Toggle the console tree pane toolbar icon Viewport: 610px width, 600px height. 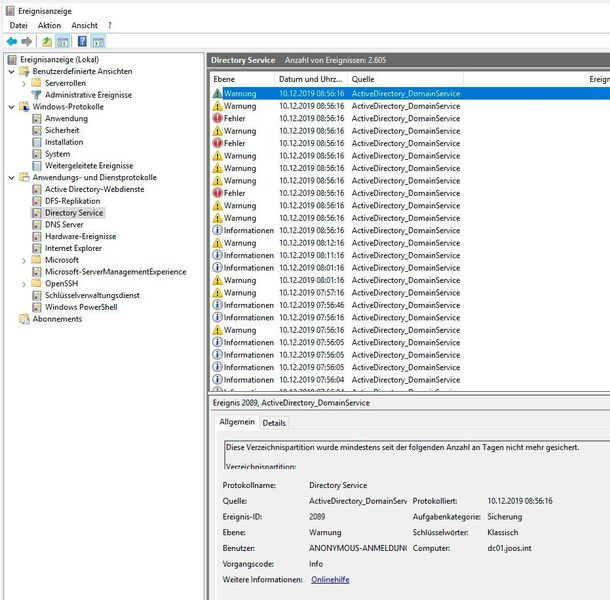click(x=63, y=41)
